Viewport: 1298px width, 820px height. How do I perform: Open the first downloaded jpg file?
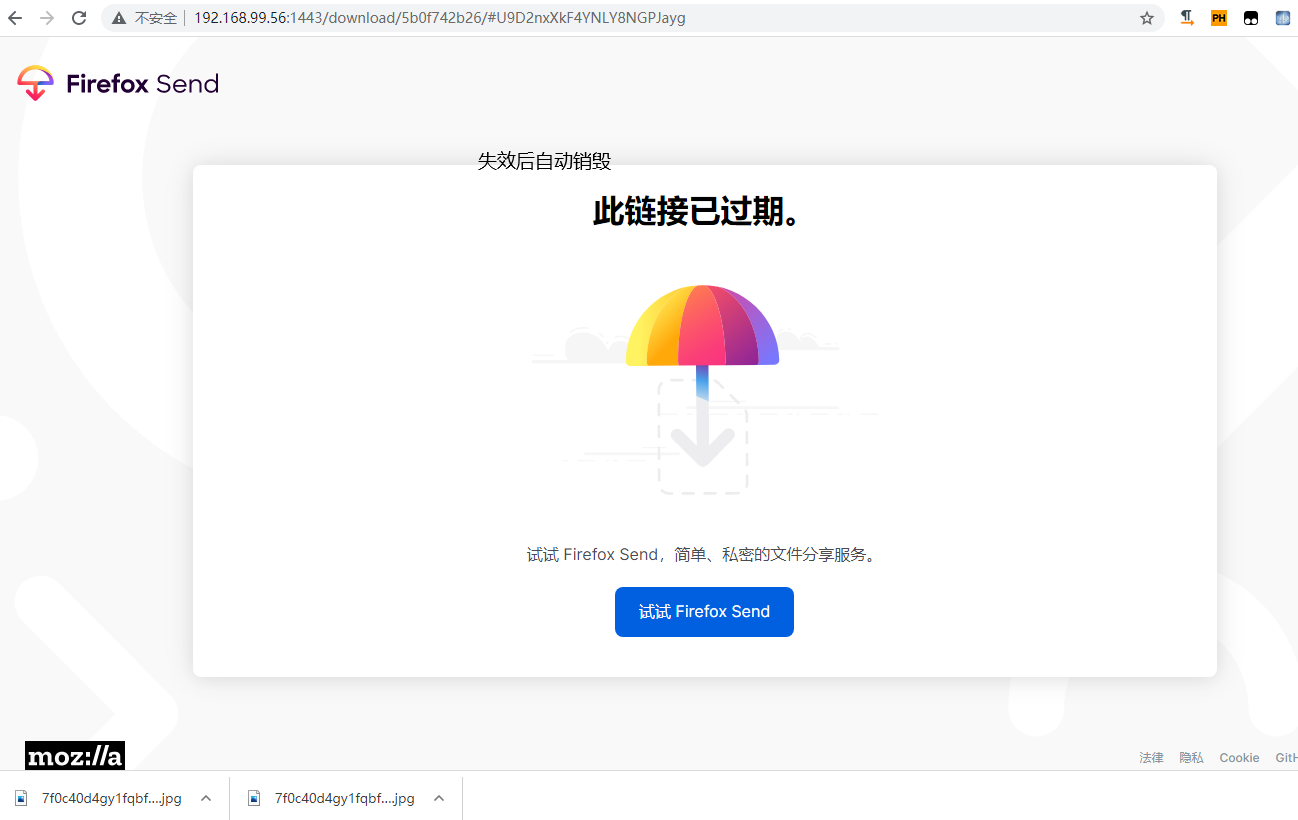click(110, 798)
